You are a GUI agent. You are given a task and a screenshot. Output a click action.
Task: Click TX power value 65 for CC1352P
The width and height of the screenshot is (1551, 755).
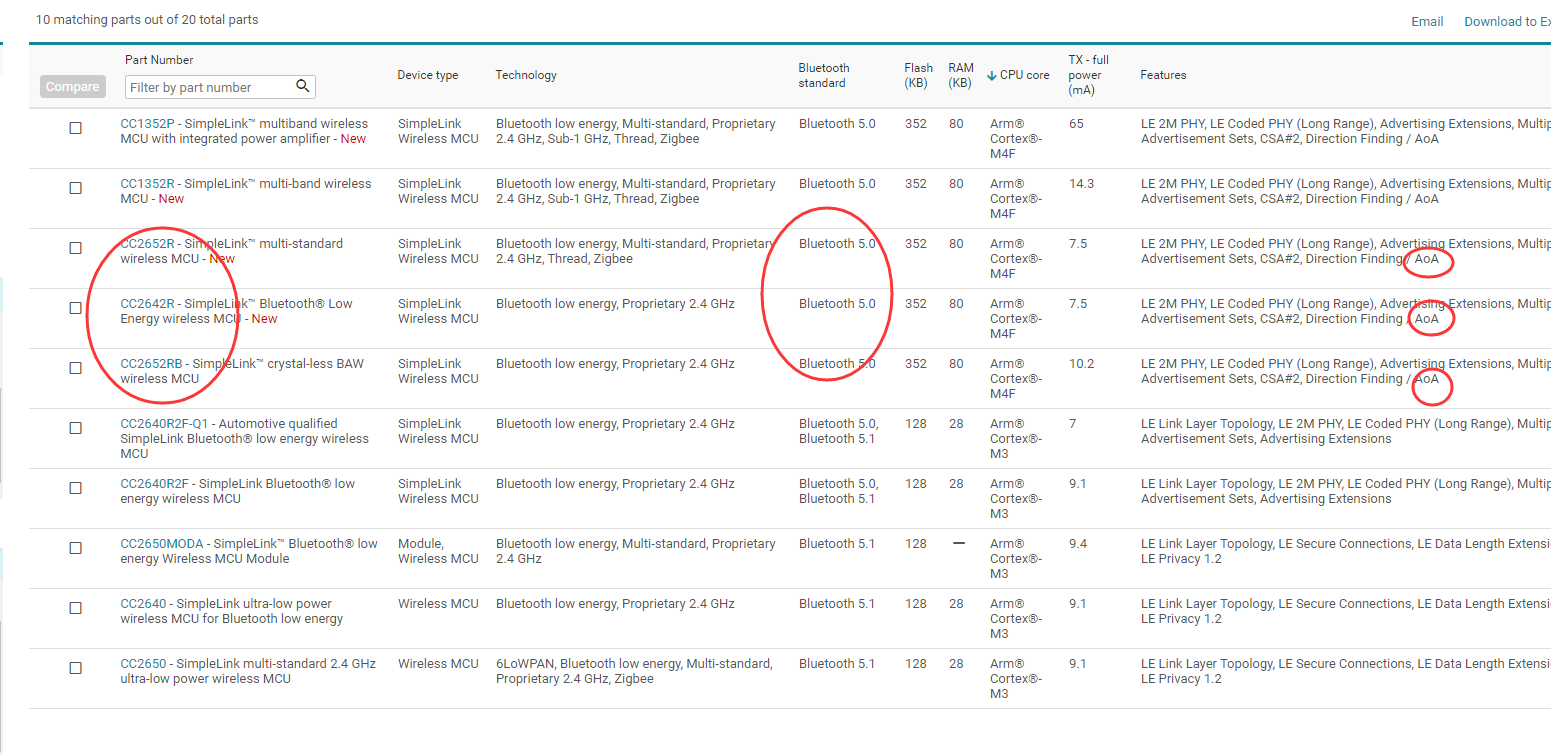[1076, 124]
